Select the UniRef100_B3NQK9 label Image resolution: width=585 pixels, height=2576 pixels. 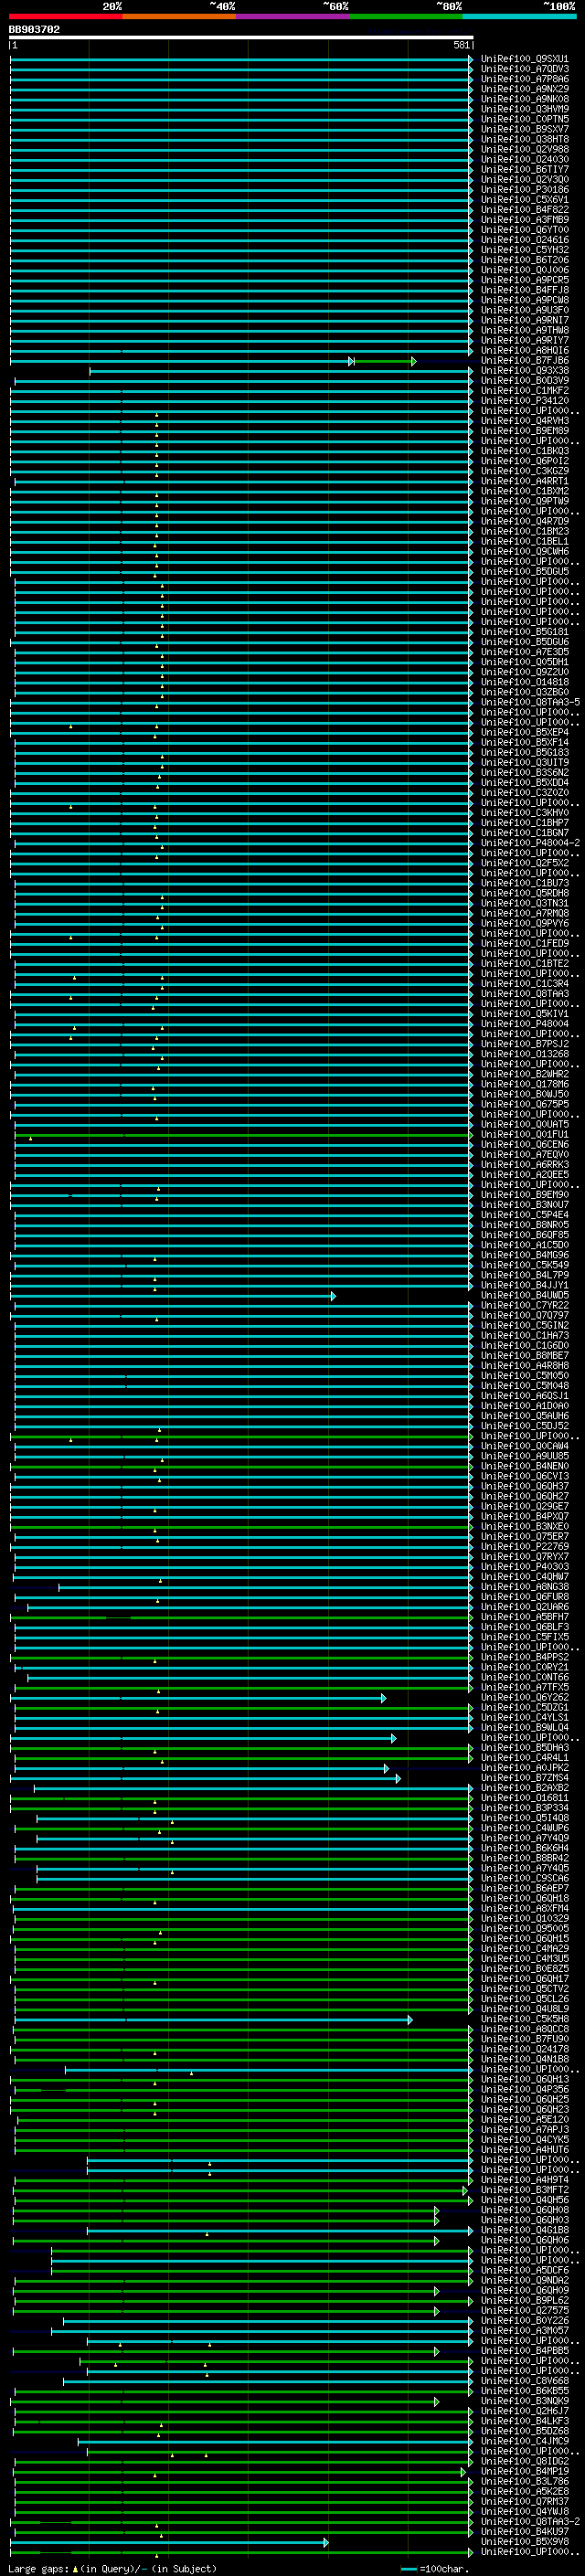pyautogui.click(x=525, y=2401)
